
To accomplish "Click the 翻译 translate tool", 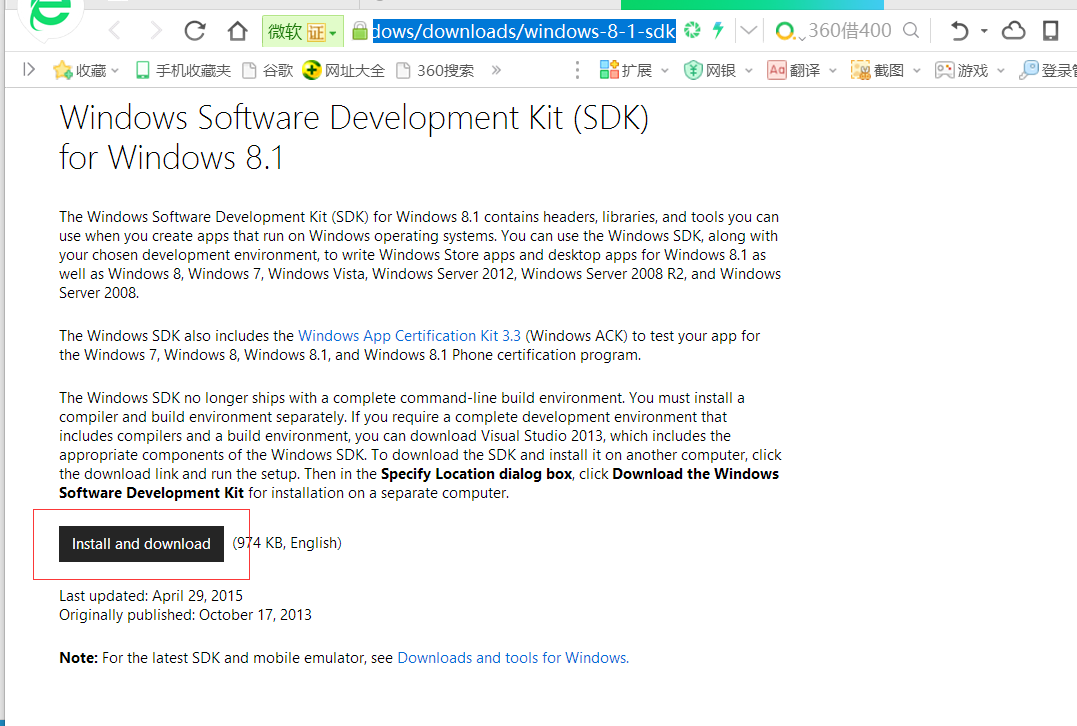I will pos(794,70).
